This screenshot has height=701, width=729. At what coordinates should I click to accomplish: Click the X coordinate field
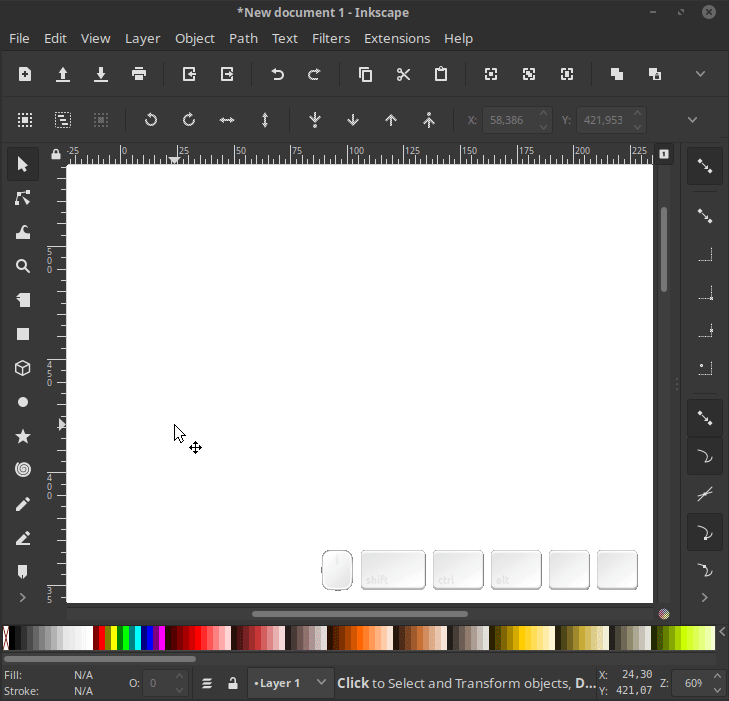pos(517,120)
